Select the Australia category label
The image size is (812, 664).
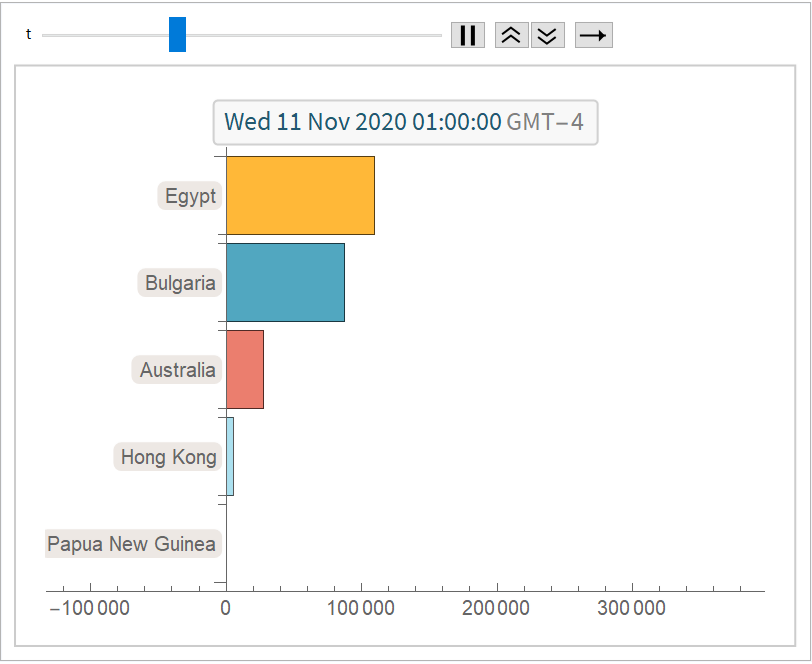[177, 370]
